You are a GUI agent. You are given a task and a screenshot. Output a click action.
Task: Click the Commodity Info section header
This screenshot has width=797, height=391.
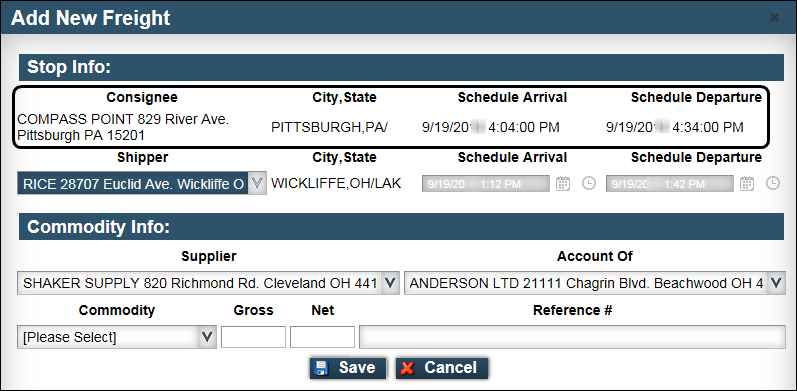click(x=402, y=227)
